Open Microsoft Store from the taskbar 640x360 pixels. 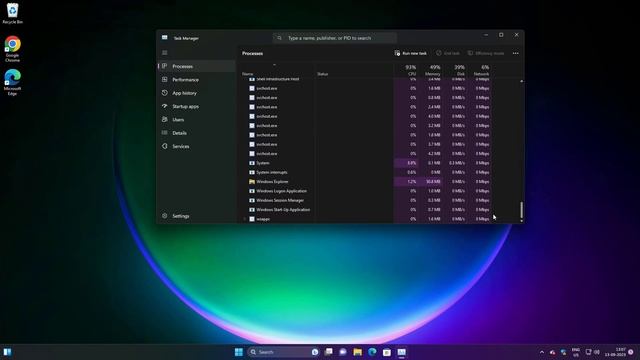click(x=387, y=352)
